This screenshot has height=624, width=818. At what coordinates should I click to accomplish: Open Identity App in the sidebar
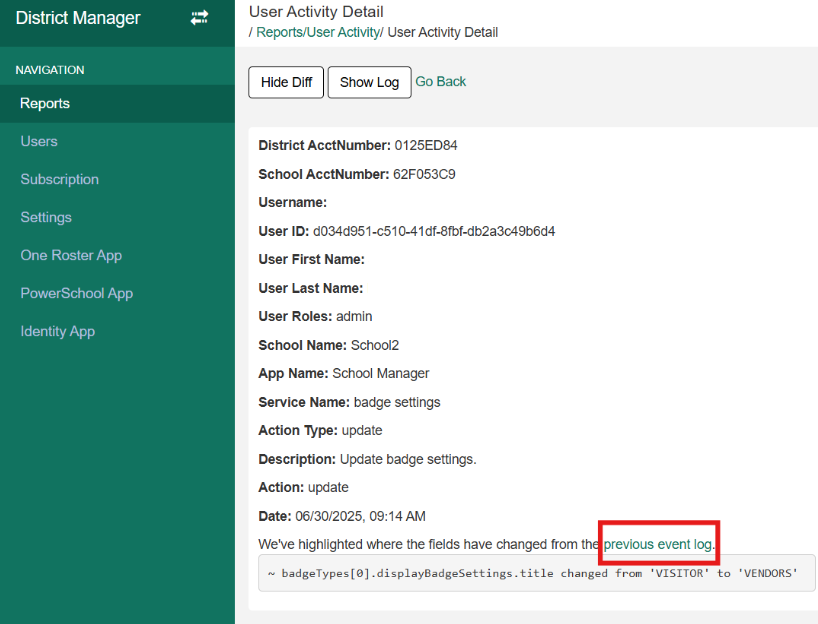(x=57, y=332)
